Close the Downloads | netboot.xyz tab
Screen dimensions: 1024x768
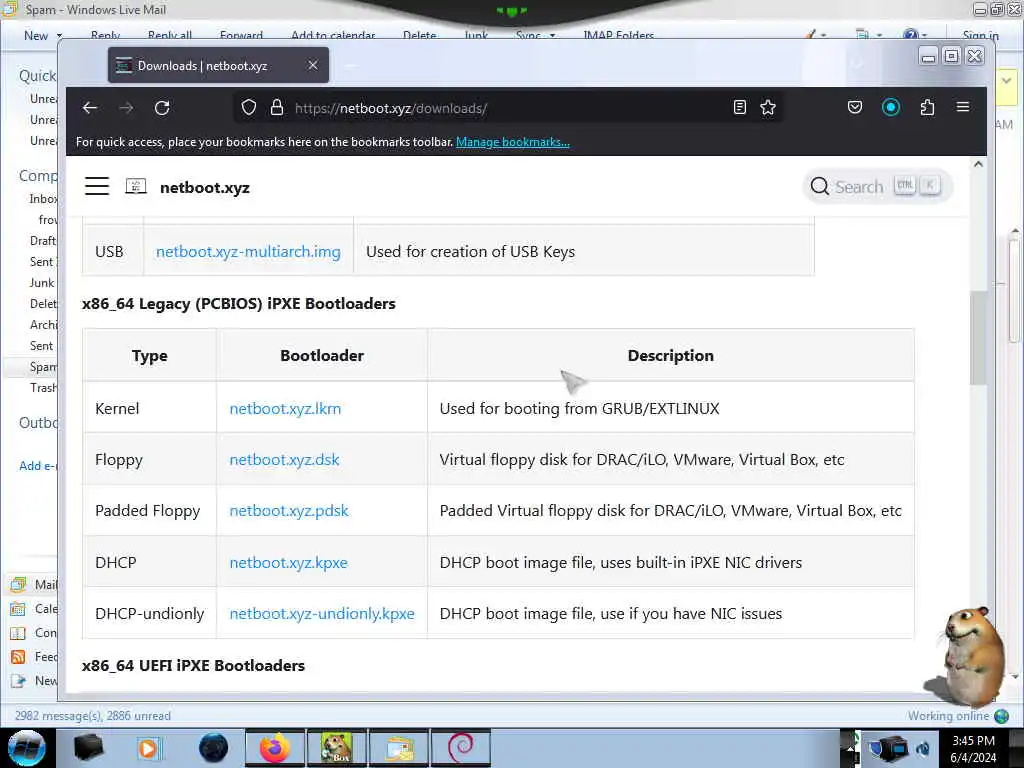(313, 65)
